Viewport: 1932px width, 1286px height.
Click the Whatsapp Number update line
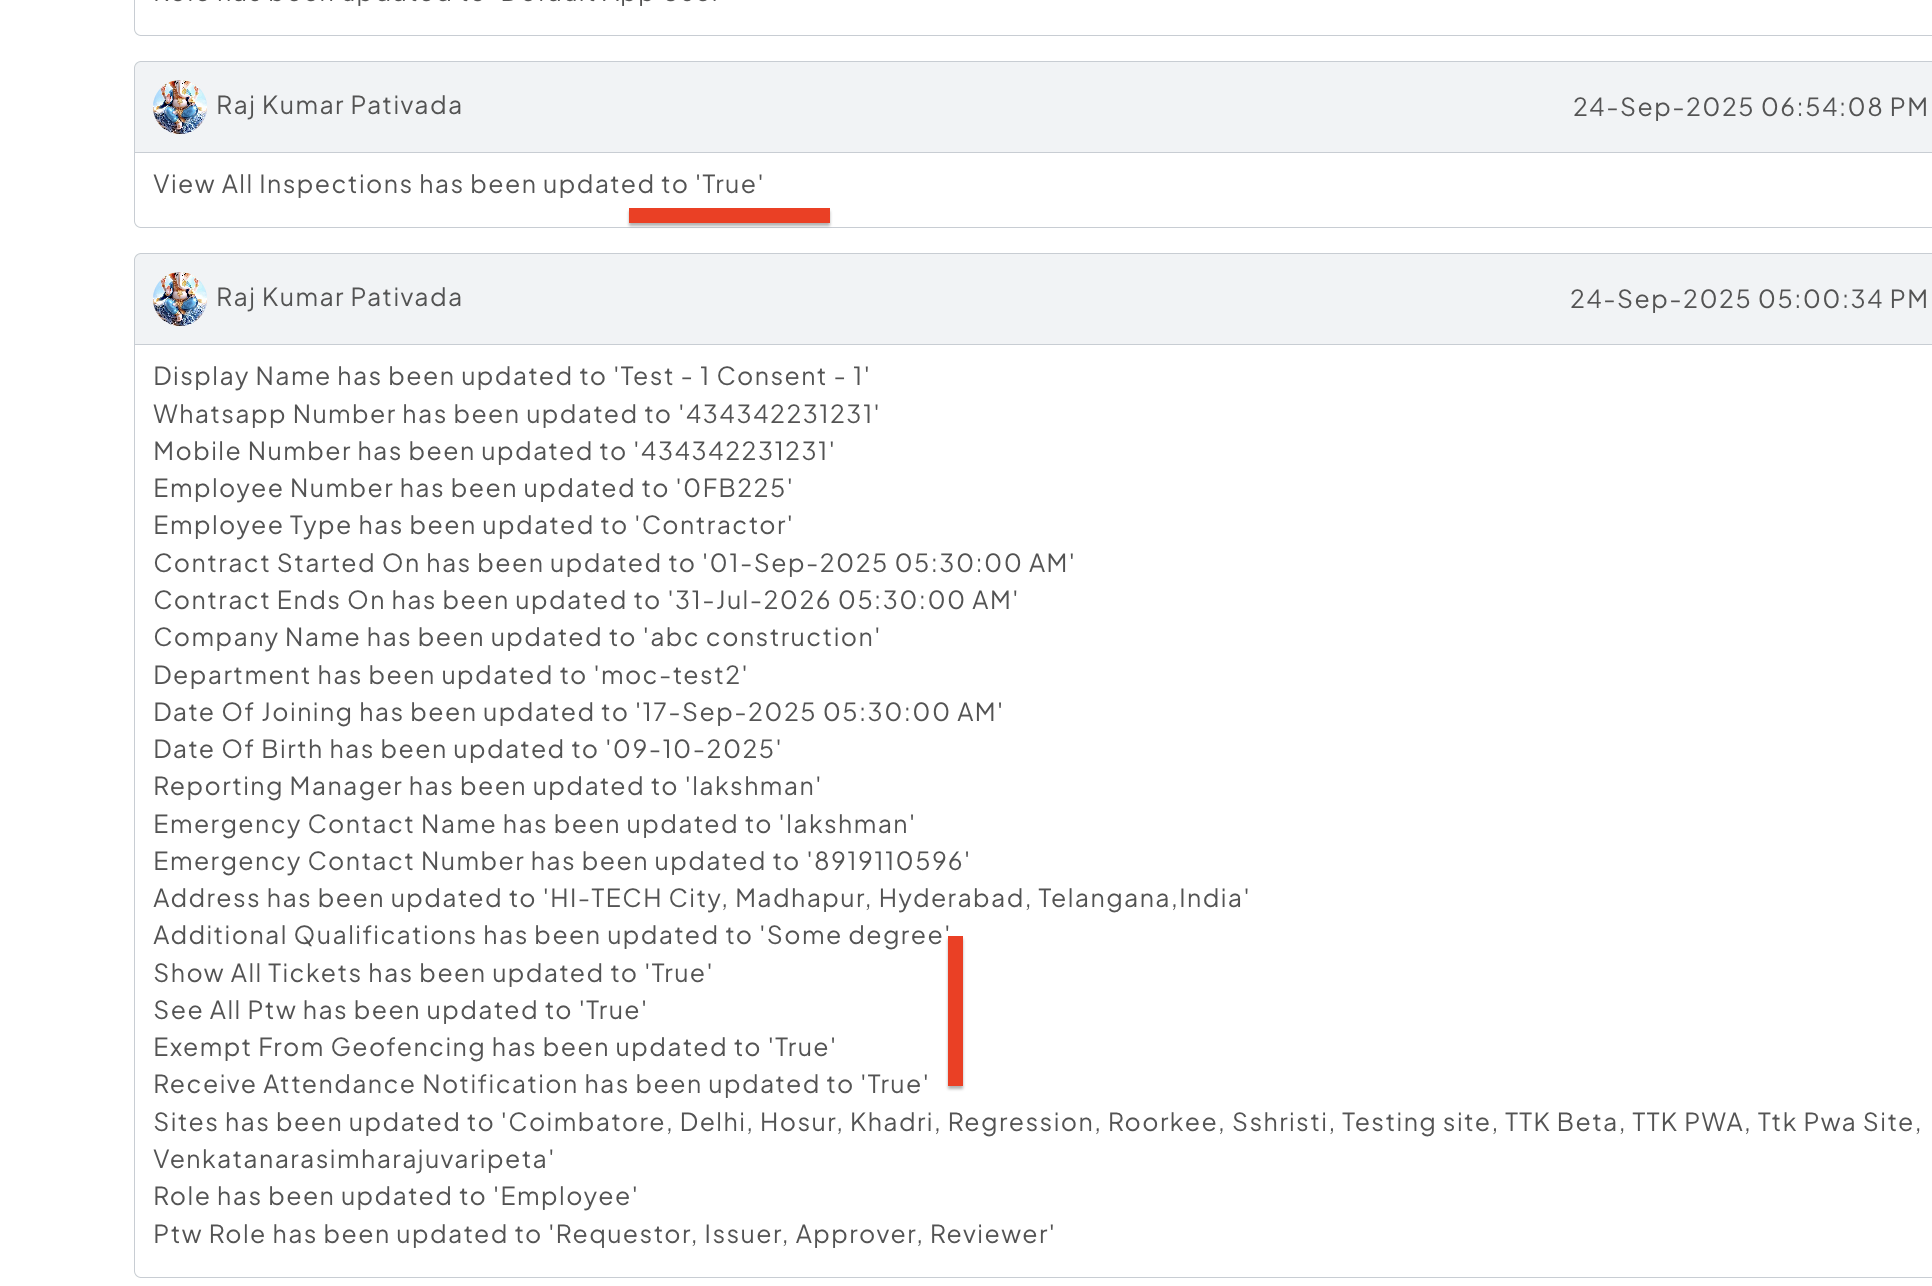(x=516, y=415)
